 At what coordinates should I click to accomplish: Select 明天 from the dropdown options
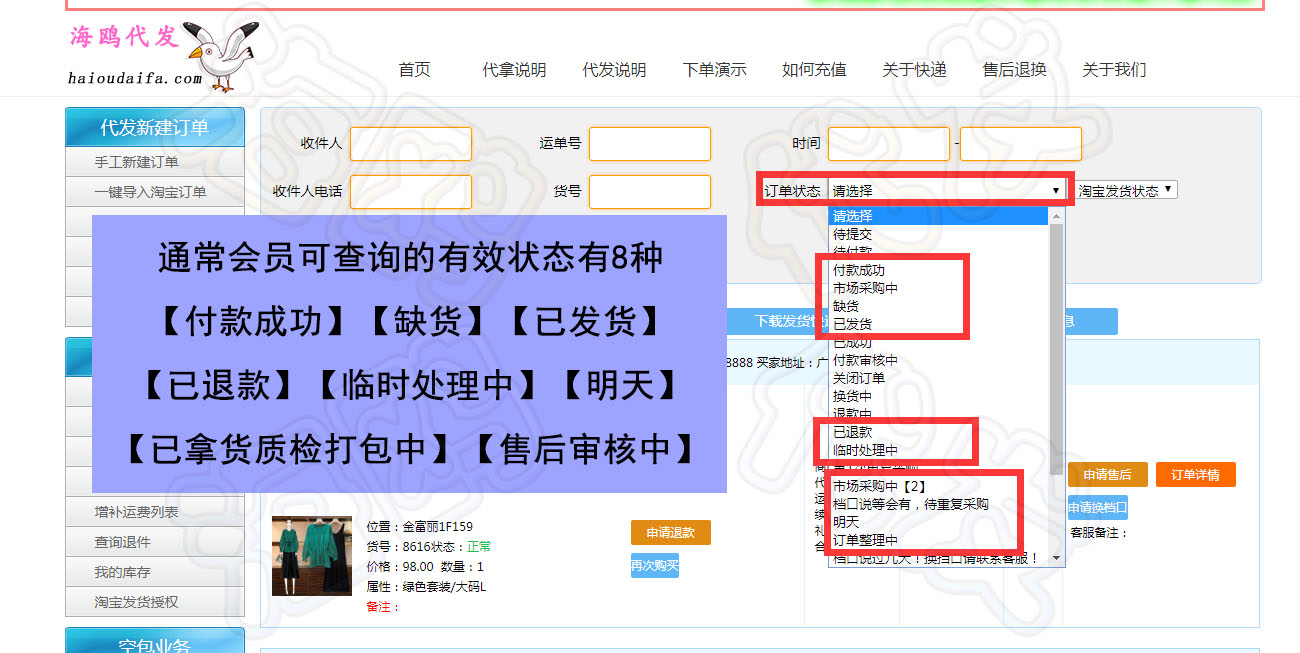pyautogui.click(x=846, y=522)
